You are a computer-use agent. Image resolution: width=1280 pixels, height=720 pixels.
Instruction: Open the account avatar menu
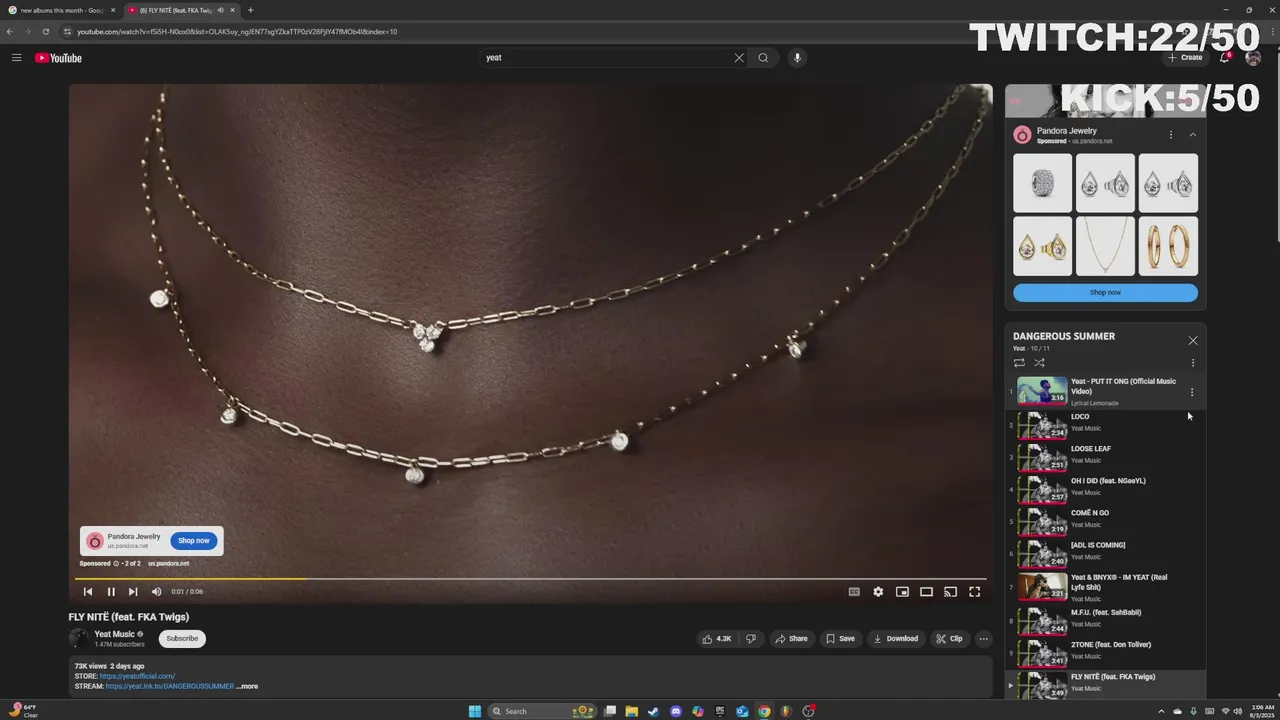tap(1253, 58)
